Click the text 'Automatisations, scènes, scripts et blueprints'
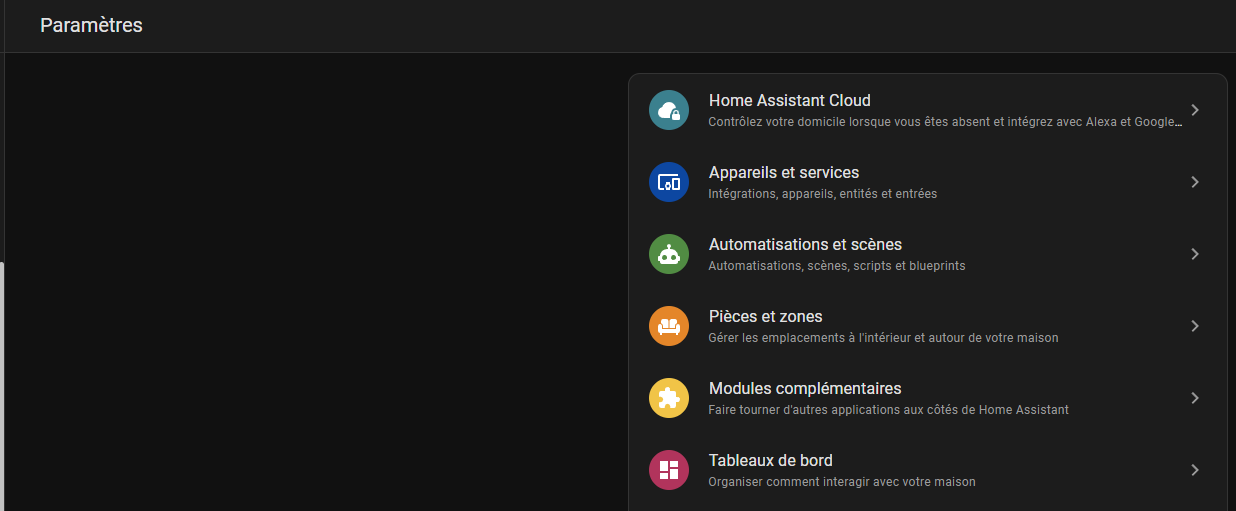 837,266
